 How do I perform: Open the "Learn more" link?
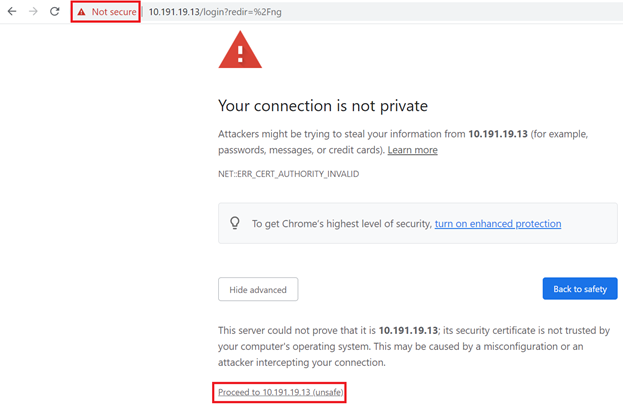pos(412,150)
